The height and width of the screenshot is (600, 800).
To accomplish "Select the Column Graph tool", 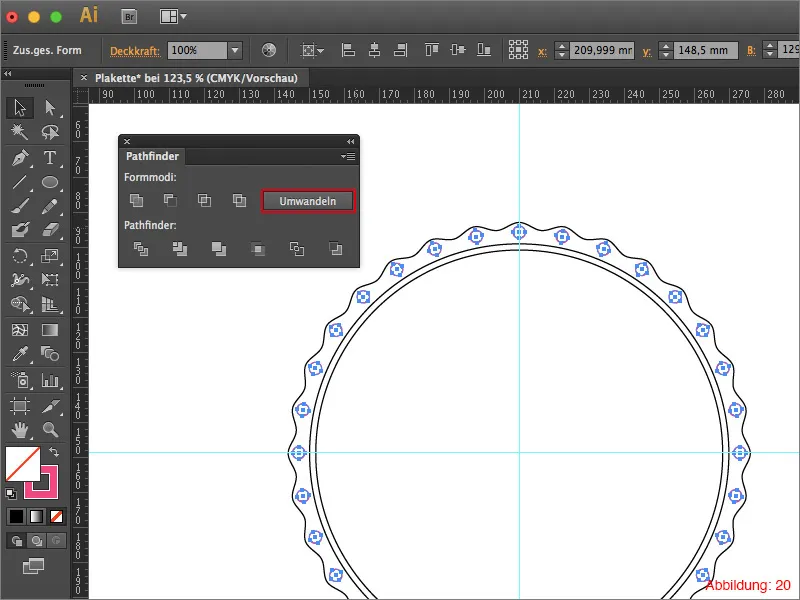I will click(50, 380).
